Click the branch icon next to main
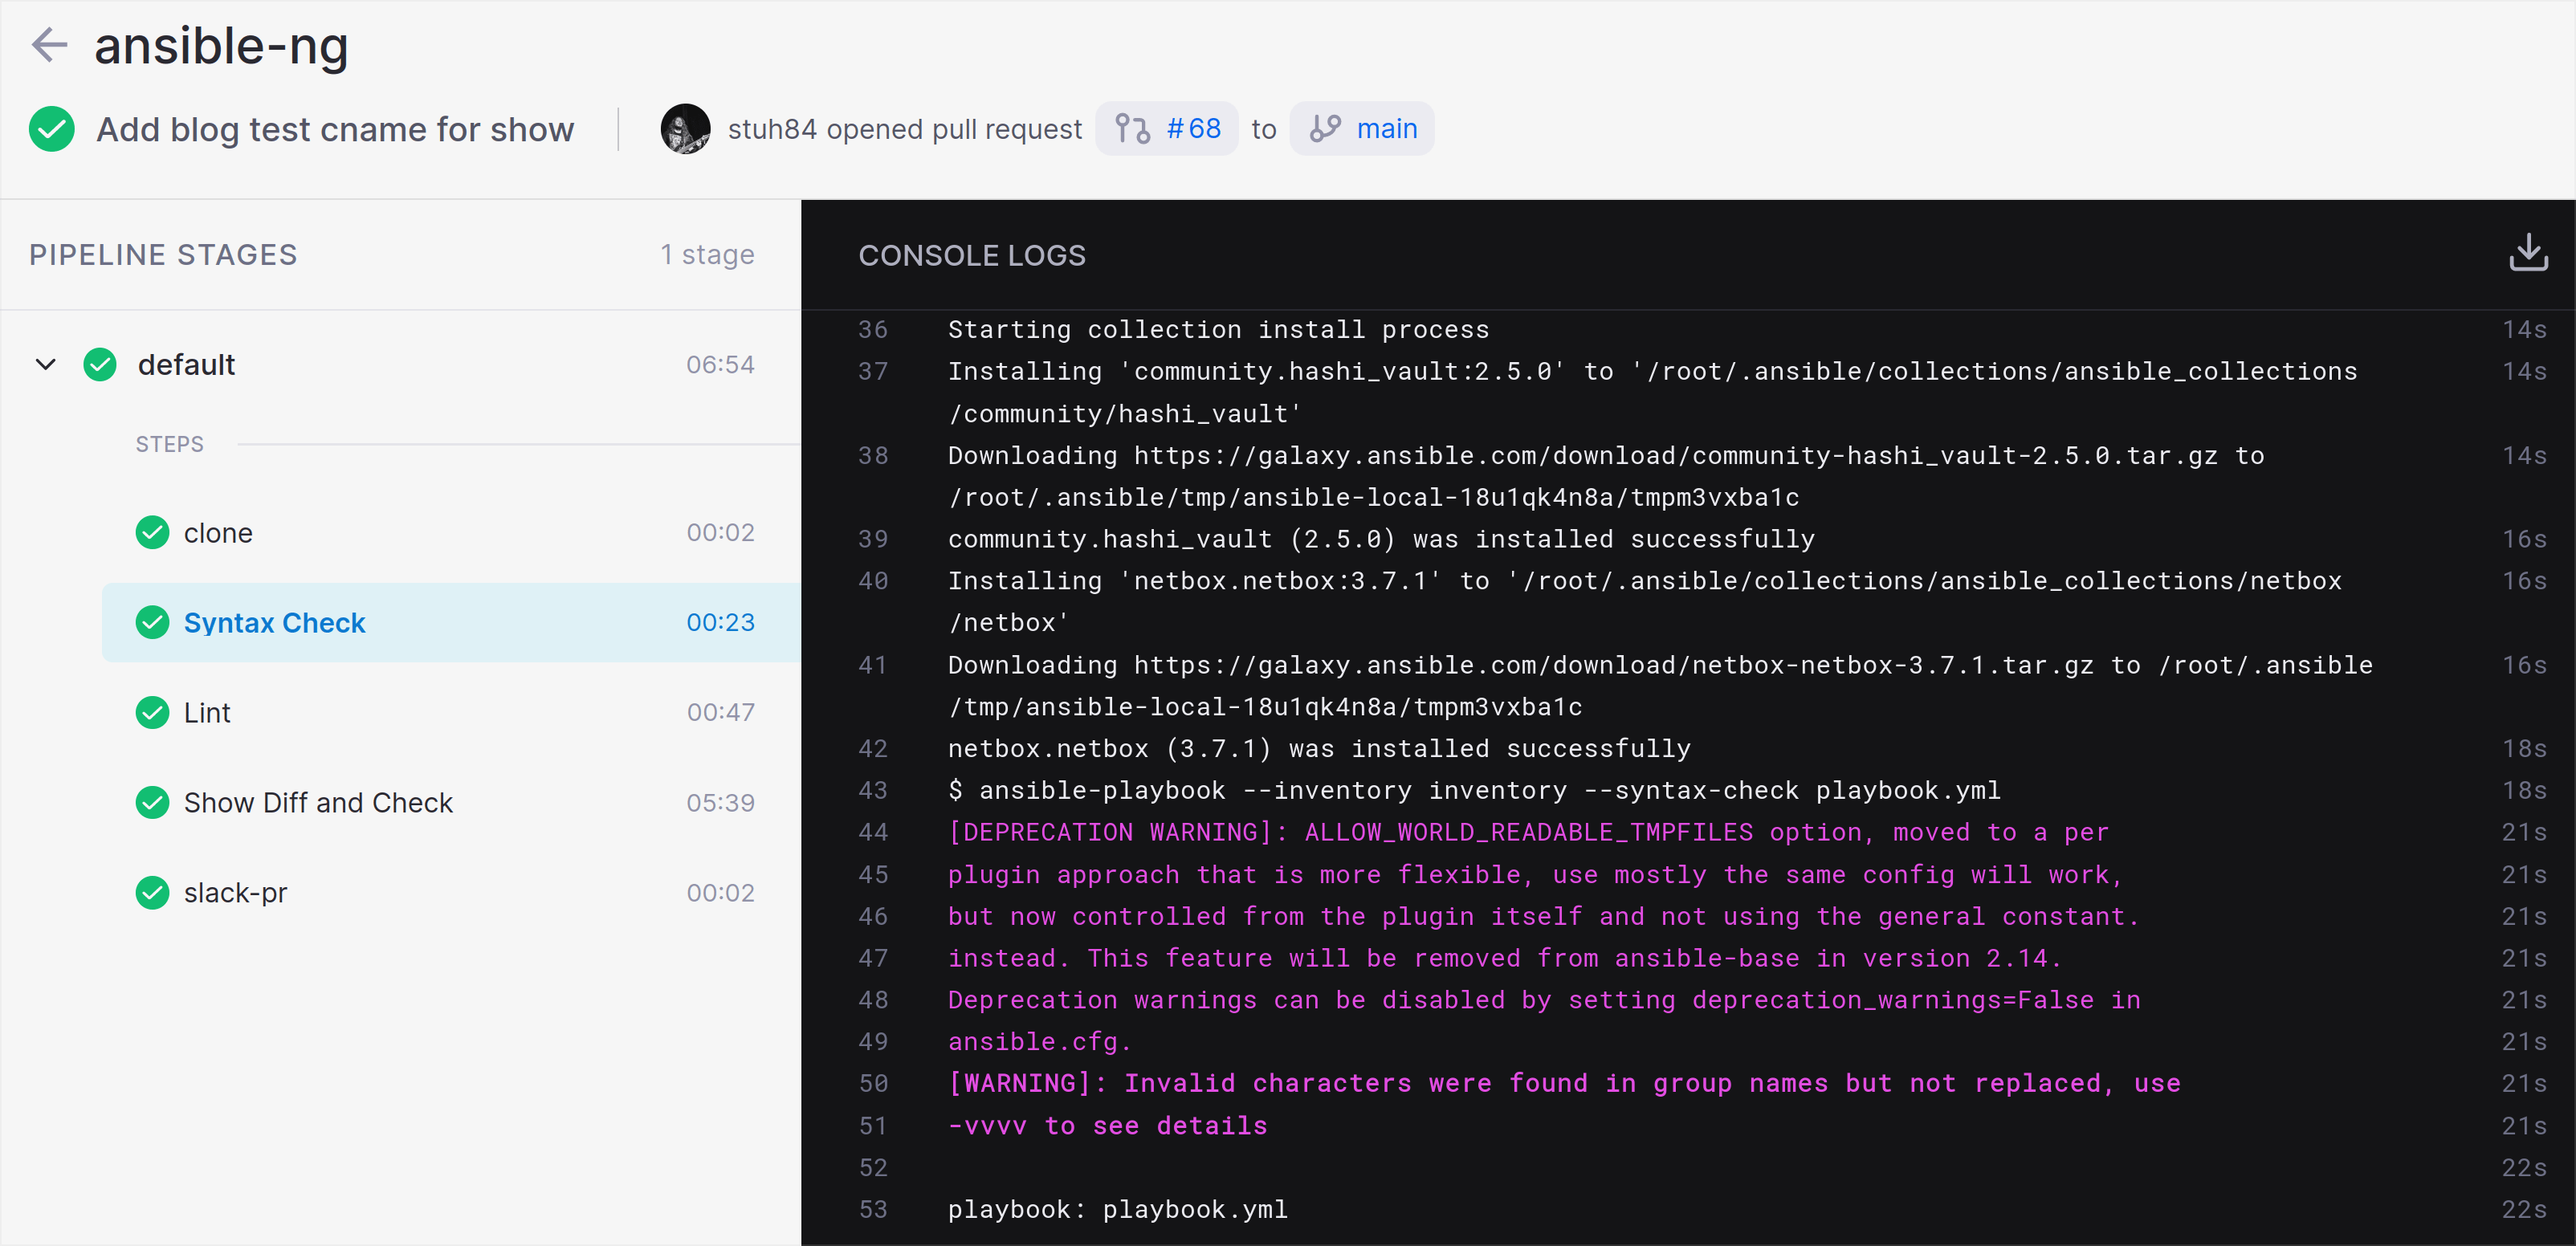2576x1246 pixels. [x=1326, y=128]
